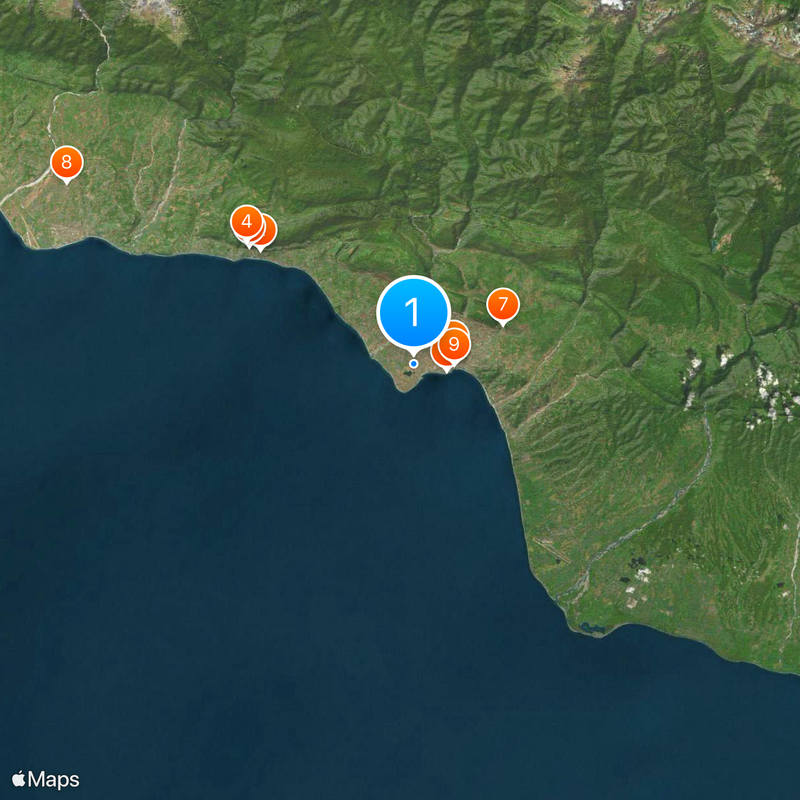The height and width of the screenshot is (800, 800).
Task: Click the headland tip jutting into the sea
Action: point(404,387)
